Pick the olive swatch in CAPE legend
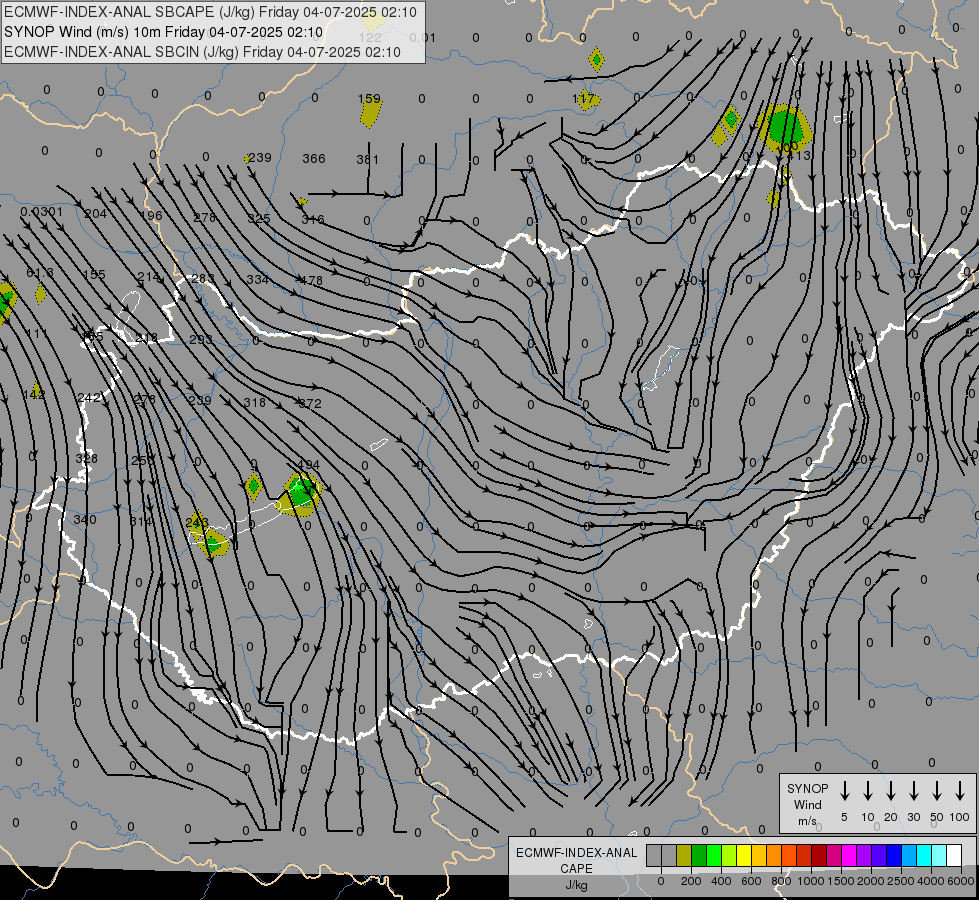Viewport: 979px width, 900px height. click(x=684, y=856)
